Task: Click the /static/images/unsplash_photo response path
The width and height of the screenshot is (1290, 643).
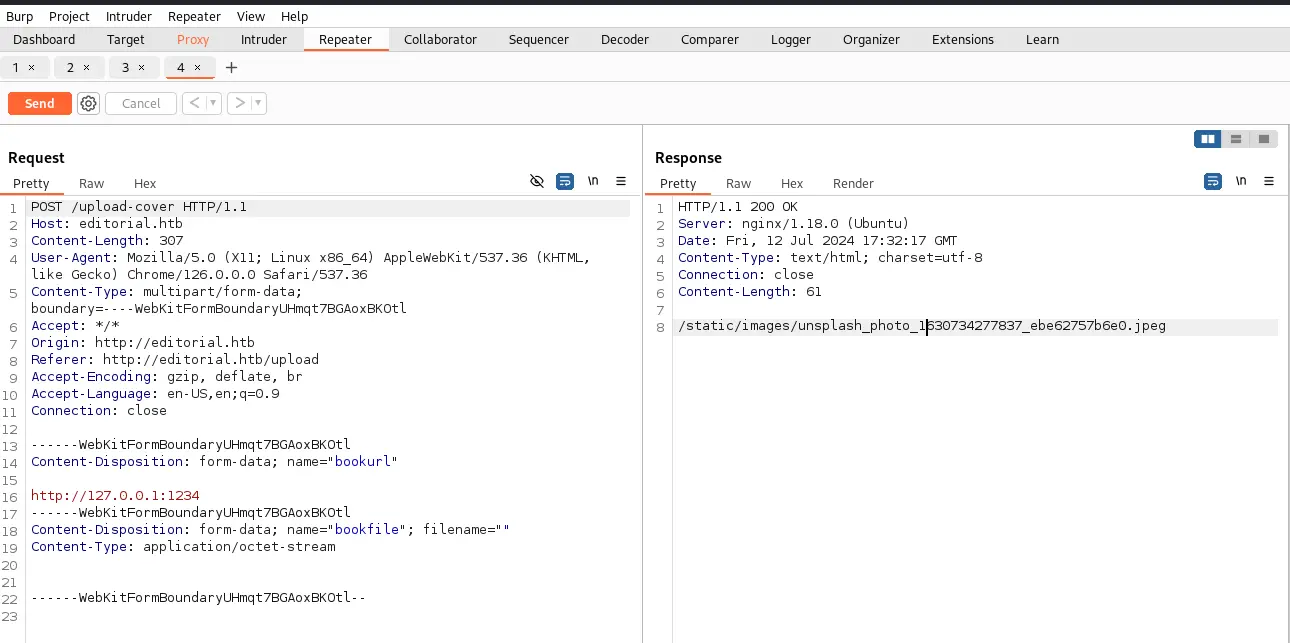Action: [x=922, y=326]
